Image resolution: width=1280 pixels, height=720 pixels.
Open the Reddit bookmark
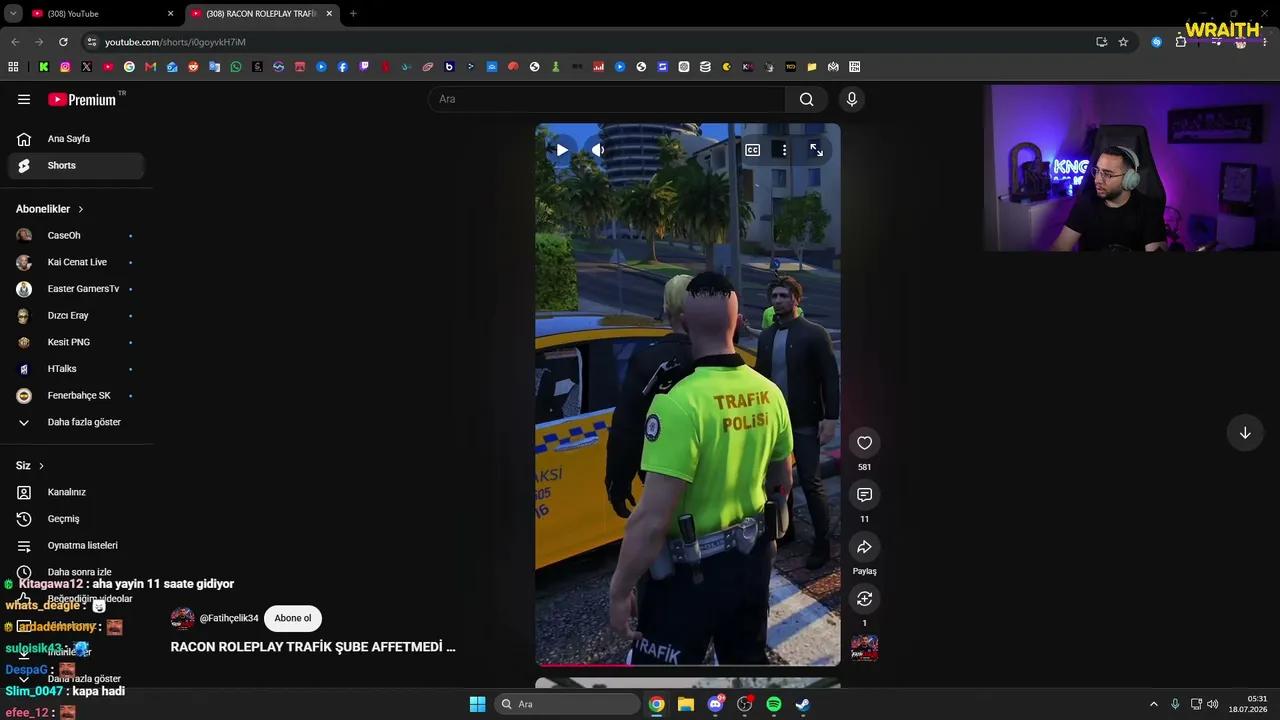[193, 67]
